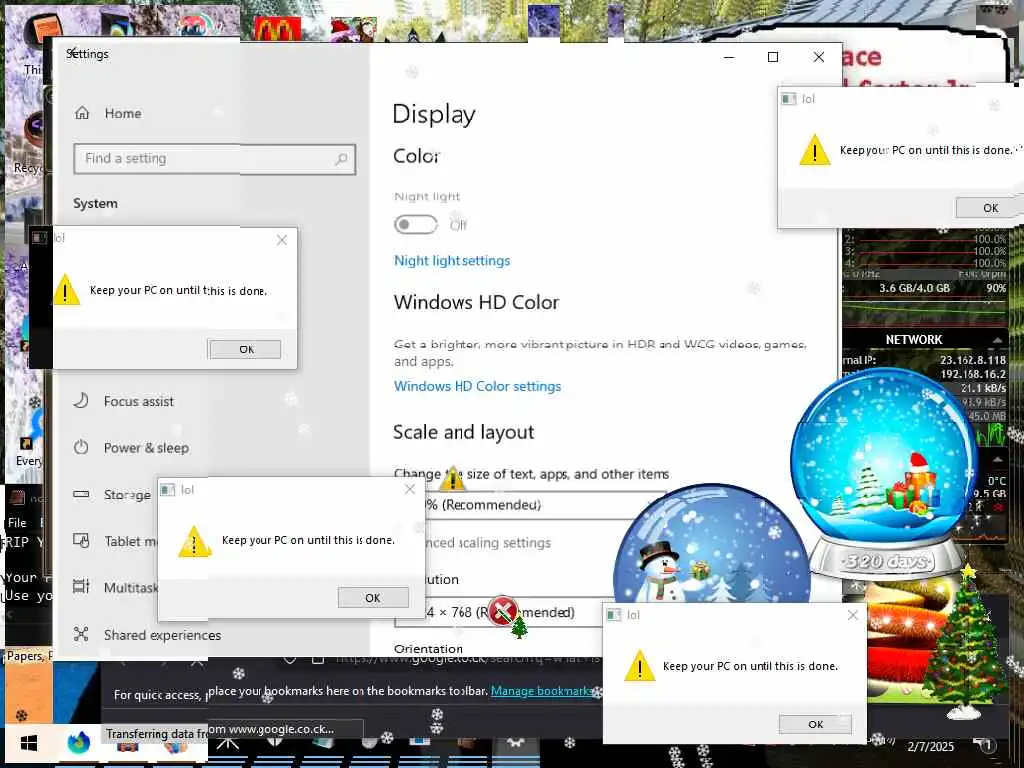Screen dimensions: 1024x768
Task: Open Windows HD Color settings link
Action: click(x=477, y=386)
